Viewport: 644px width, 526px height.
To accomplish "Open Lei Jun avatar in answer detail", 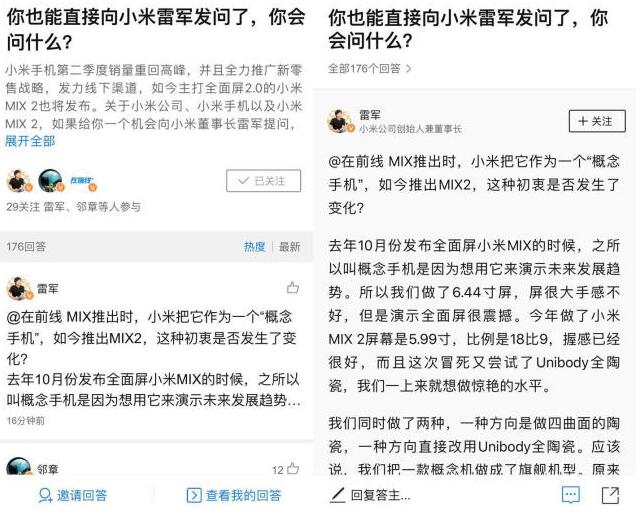I will point(340,121).
